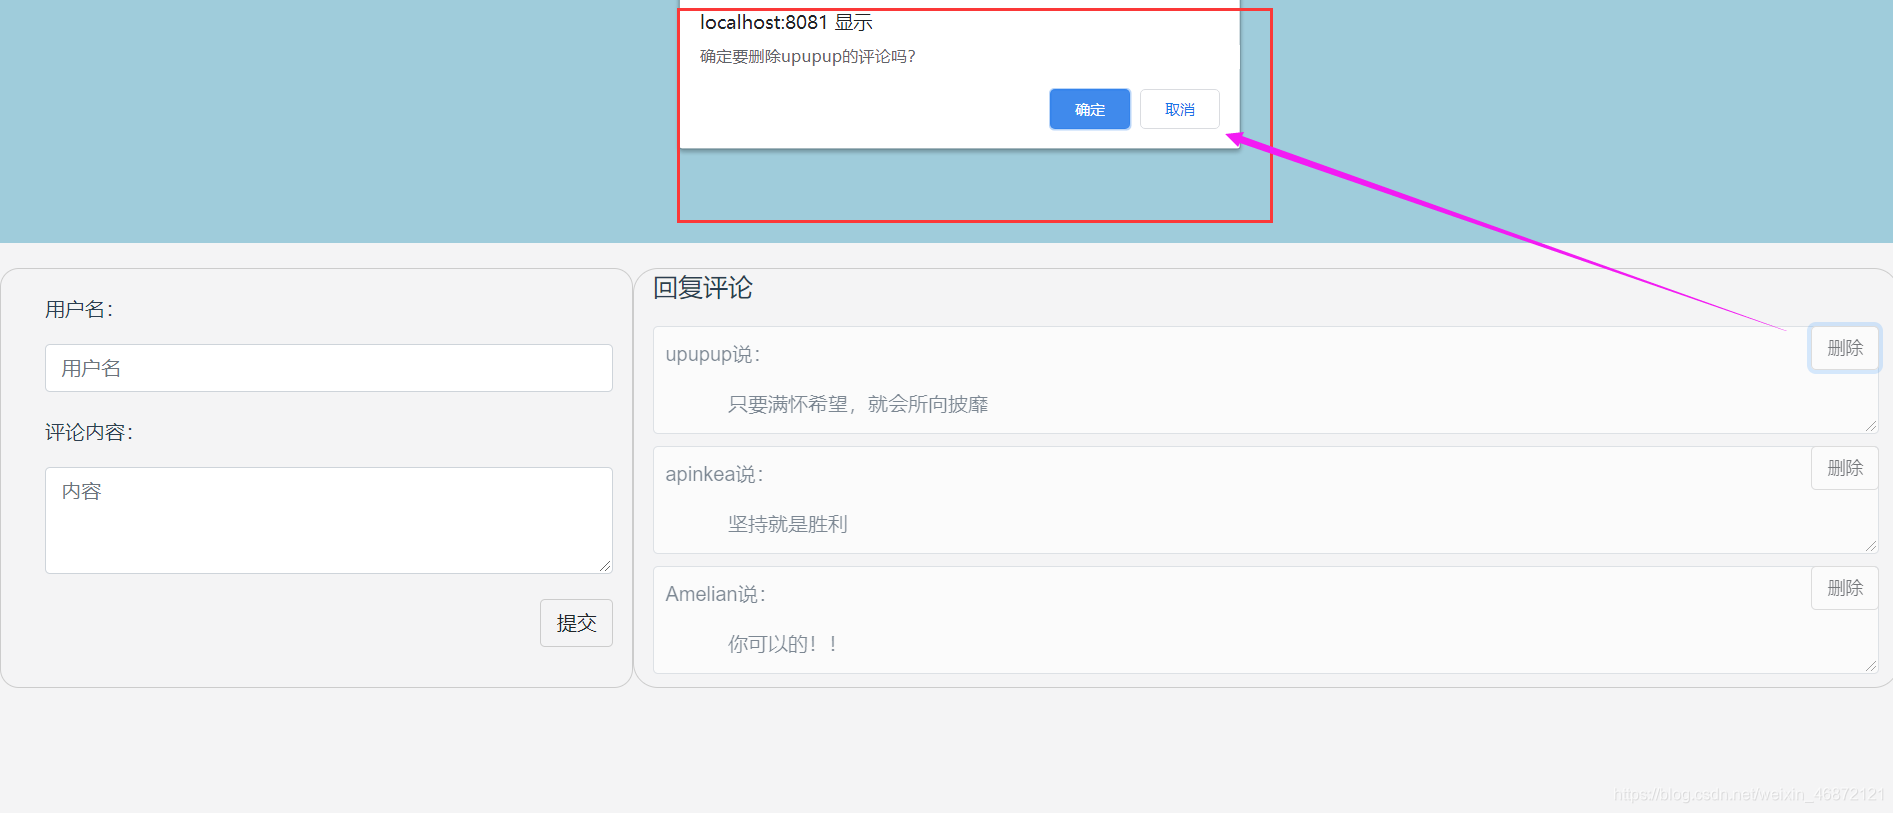
Task: Select text '只要满怀希望，就会所向披靡'
Action: pos(858,404)
